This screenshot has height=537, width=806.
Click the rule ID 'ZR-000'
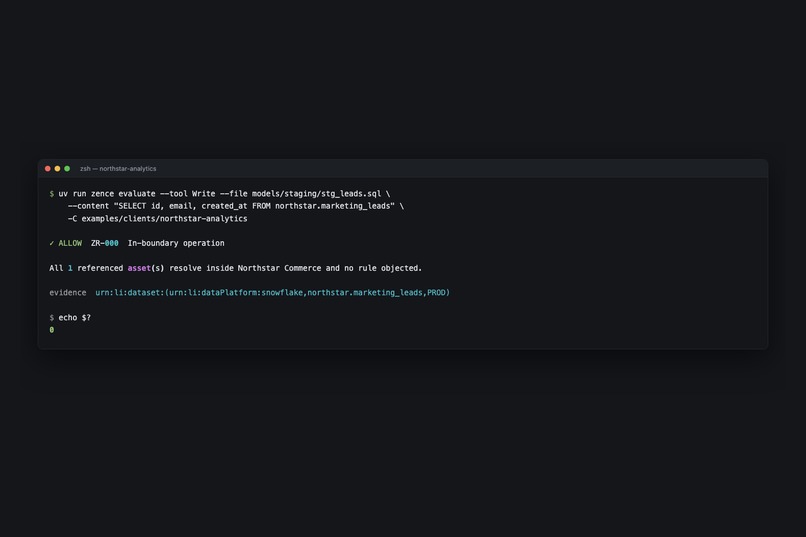pyautogui.click(x=104, y=243)
